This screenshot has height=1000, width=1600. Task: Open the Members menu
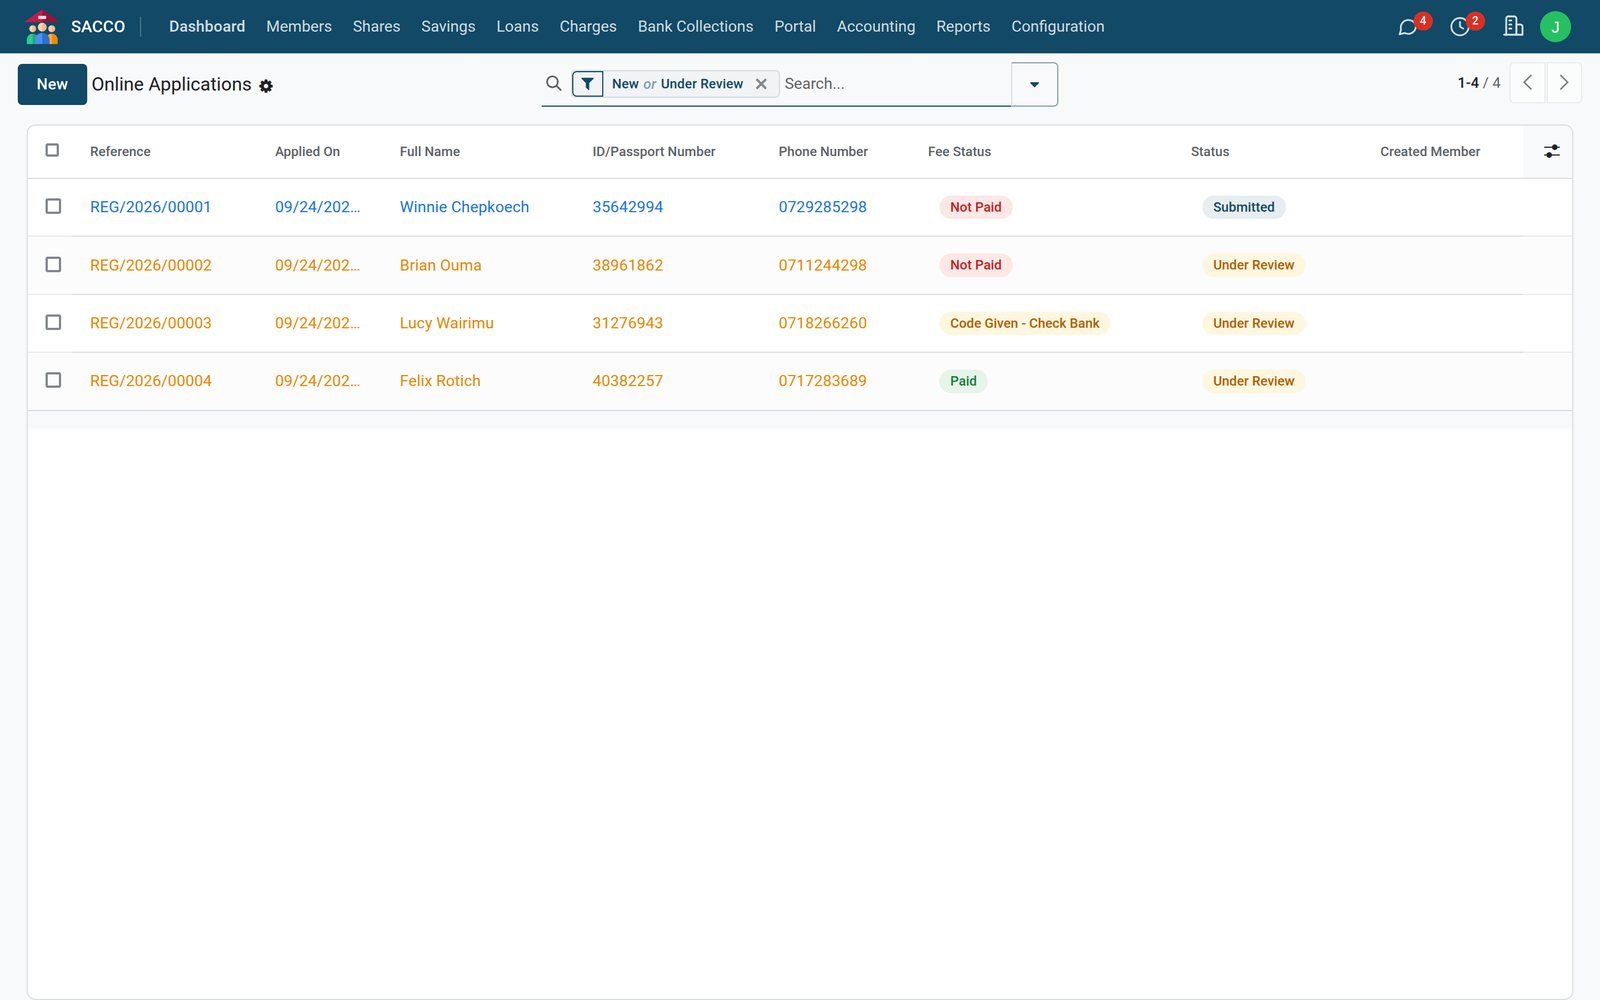tap(299, 26)
